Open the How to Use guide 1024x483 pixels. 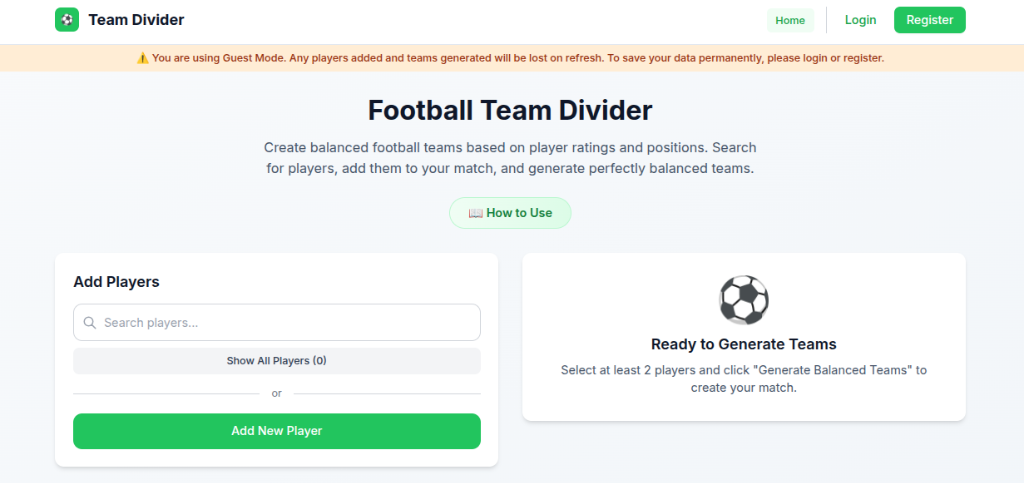click(510, 213)
